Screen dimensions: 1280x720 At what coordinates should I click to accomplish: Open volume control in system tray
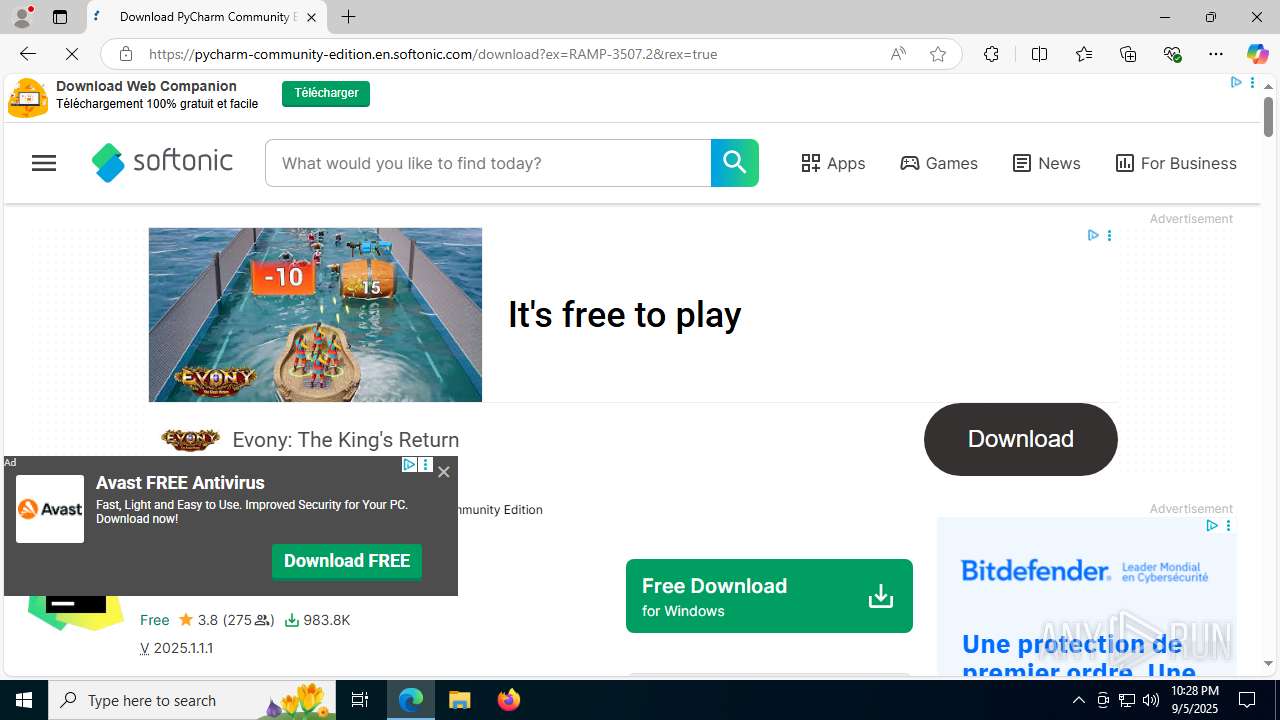tap(1151, 700)
